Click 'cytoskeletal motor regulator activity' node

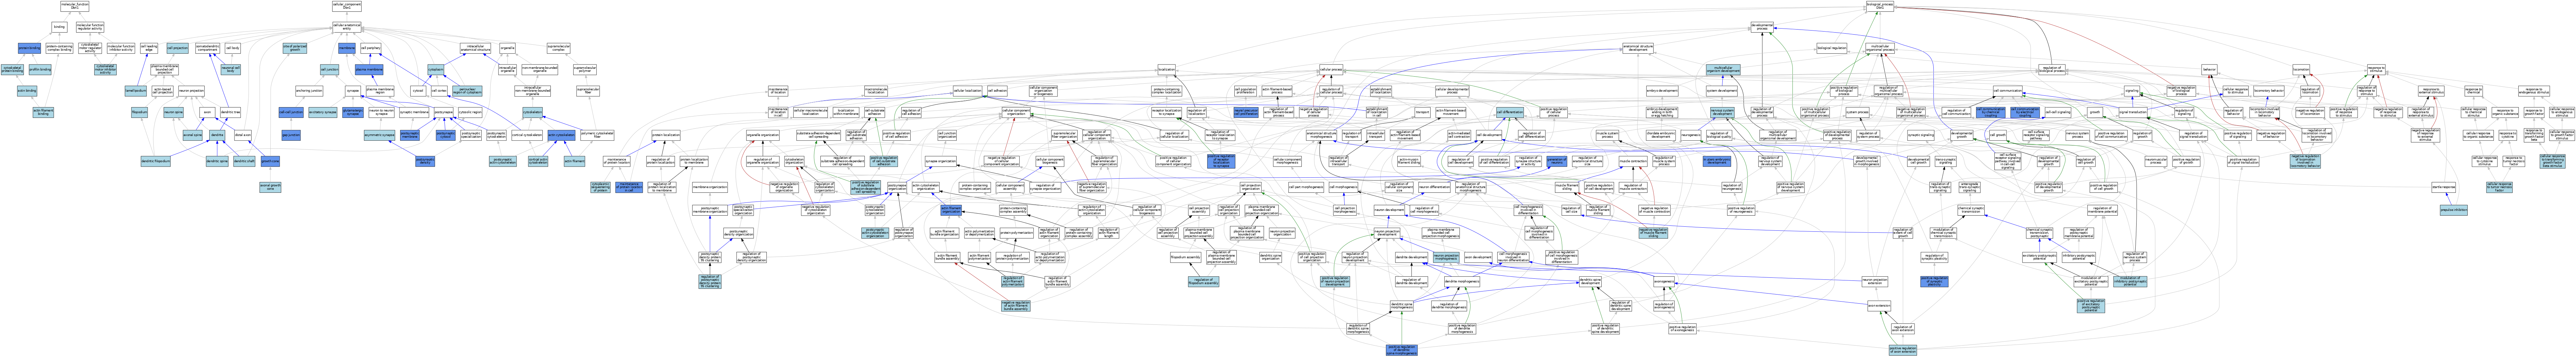coord(90,48)
